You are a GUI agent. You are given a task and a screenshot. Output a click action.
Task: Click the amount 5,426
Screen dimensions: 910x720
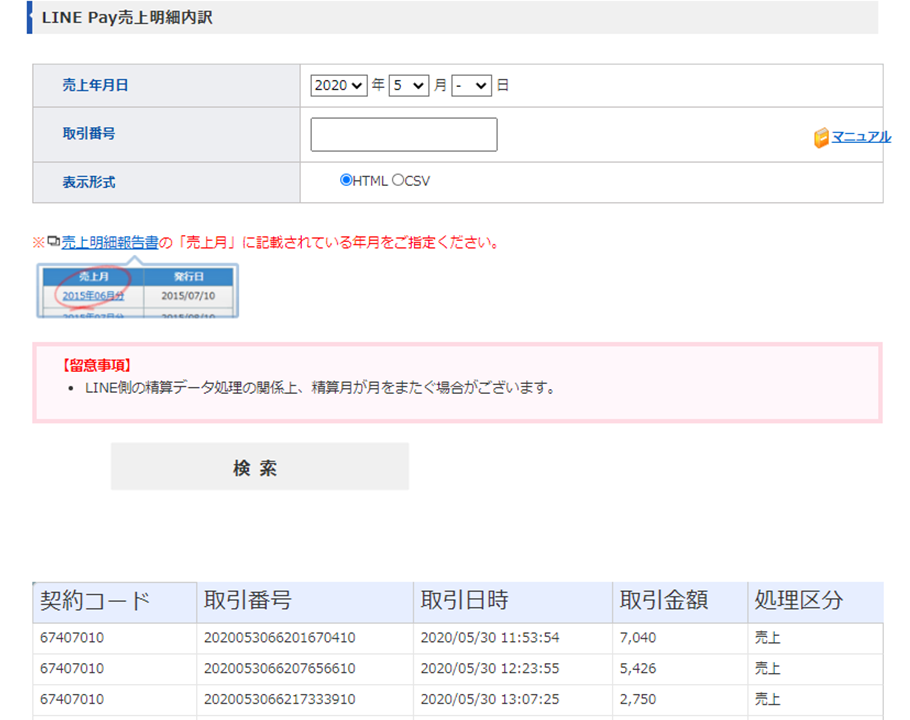point(638,668)
